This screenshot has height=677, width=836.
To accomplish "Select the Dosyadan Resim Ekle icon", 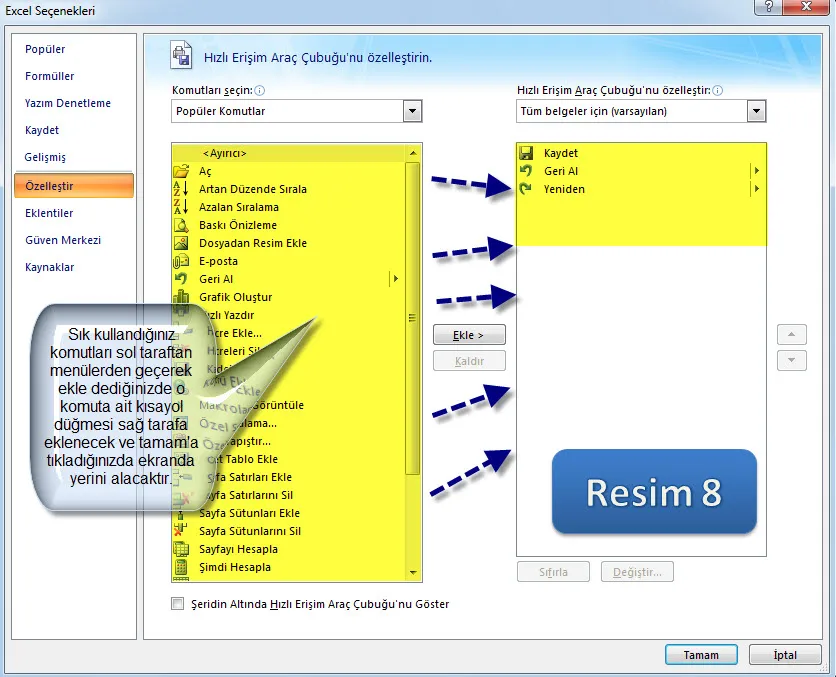I will click(x=181, y=243).
